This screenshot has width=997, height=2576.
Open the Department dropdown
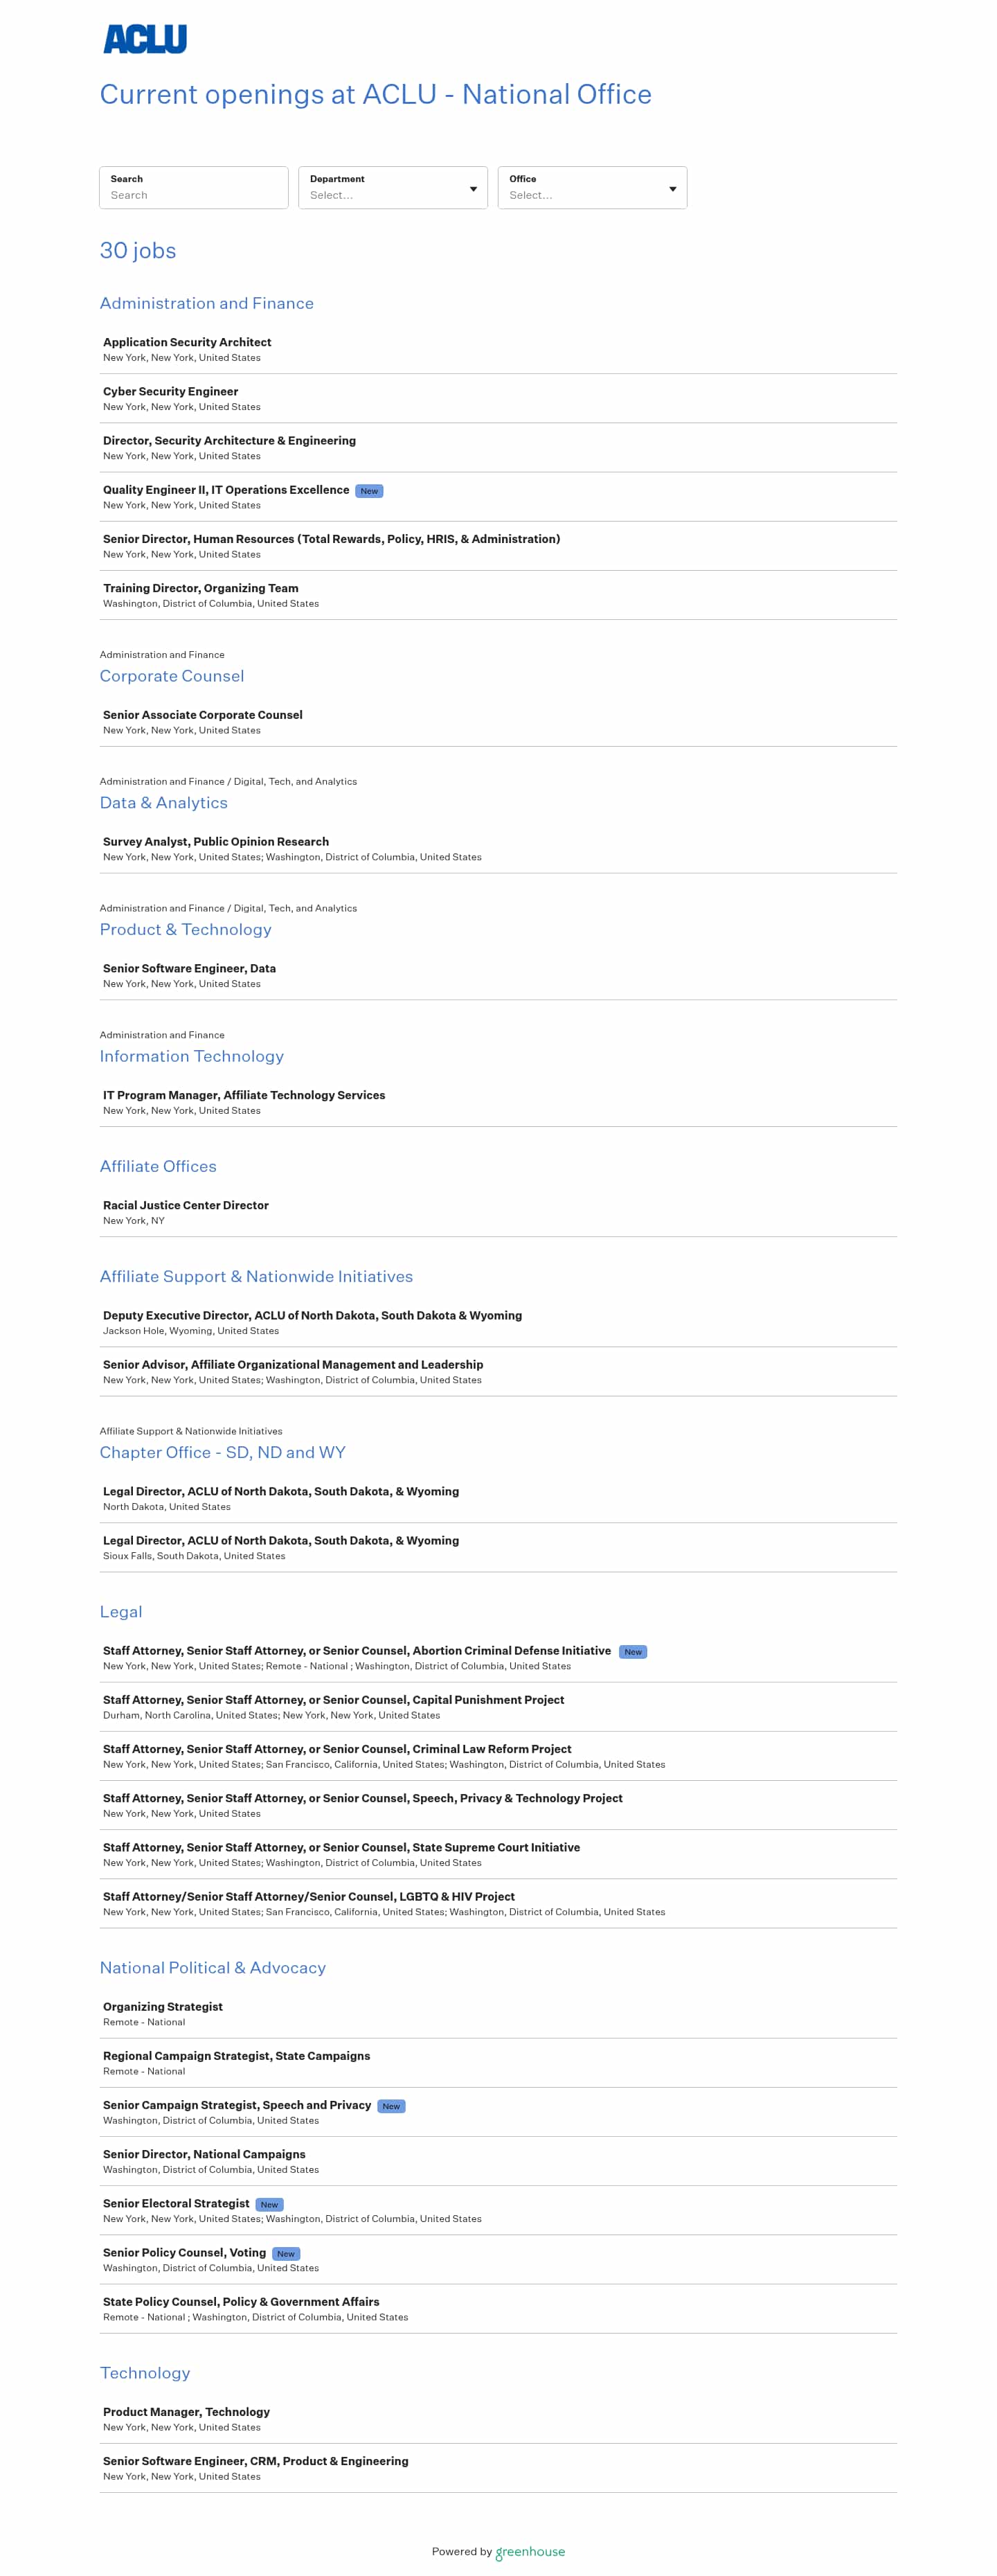[x=392, y=188]
